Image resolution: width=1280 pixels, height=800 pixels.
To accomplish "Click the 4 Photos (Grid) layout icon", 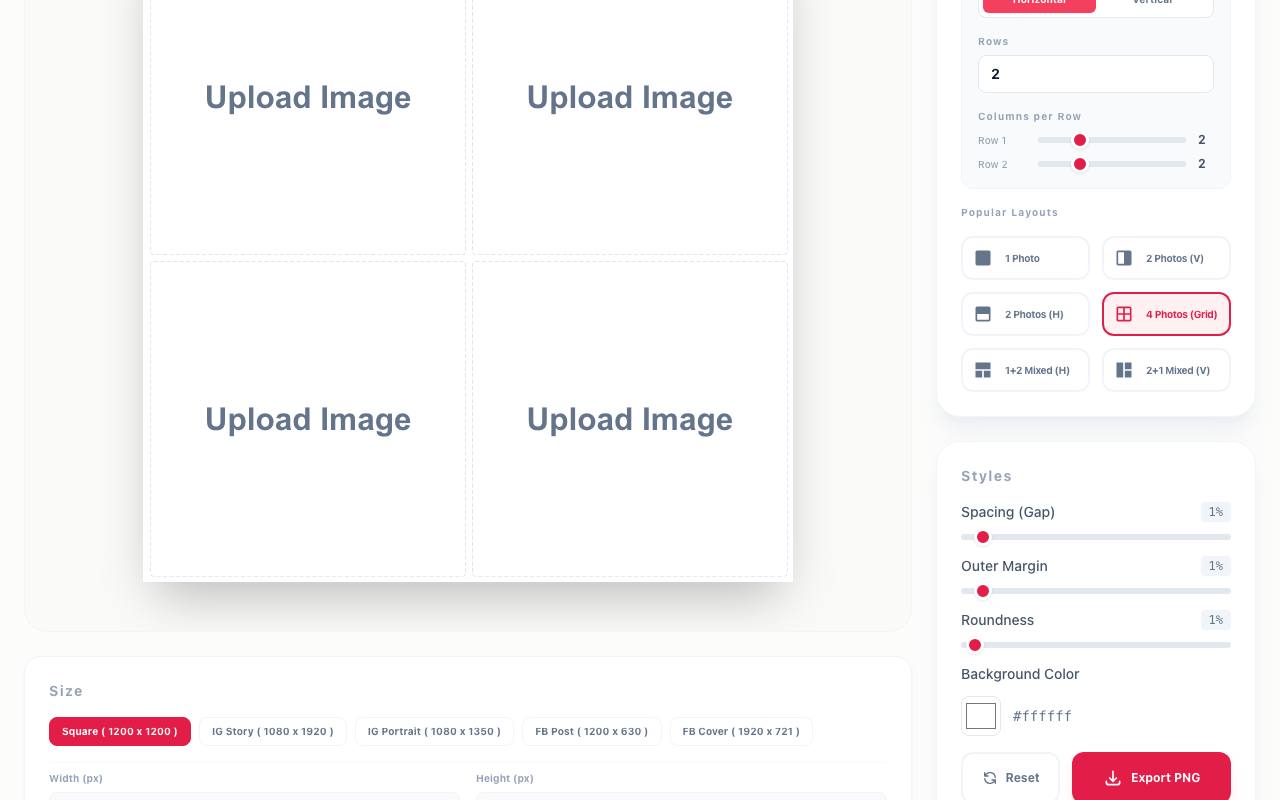I will coord(1124,314).
